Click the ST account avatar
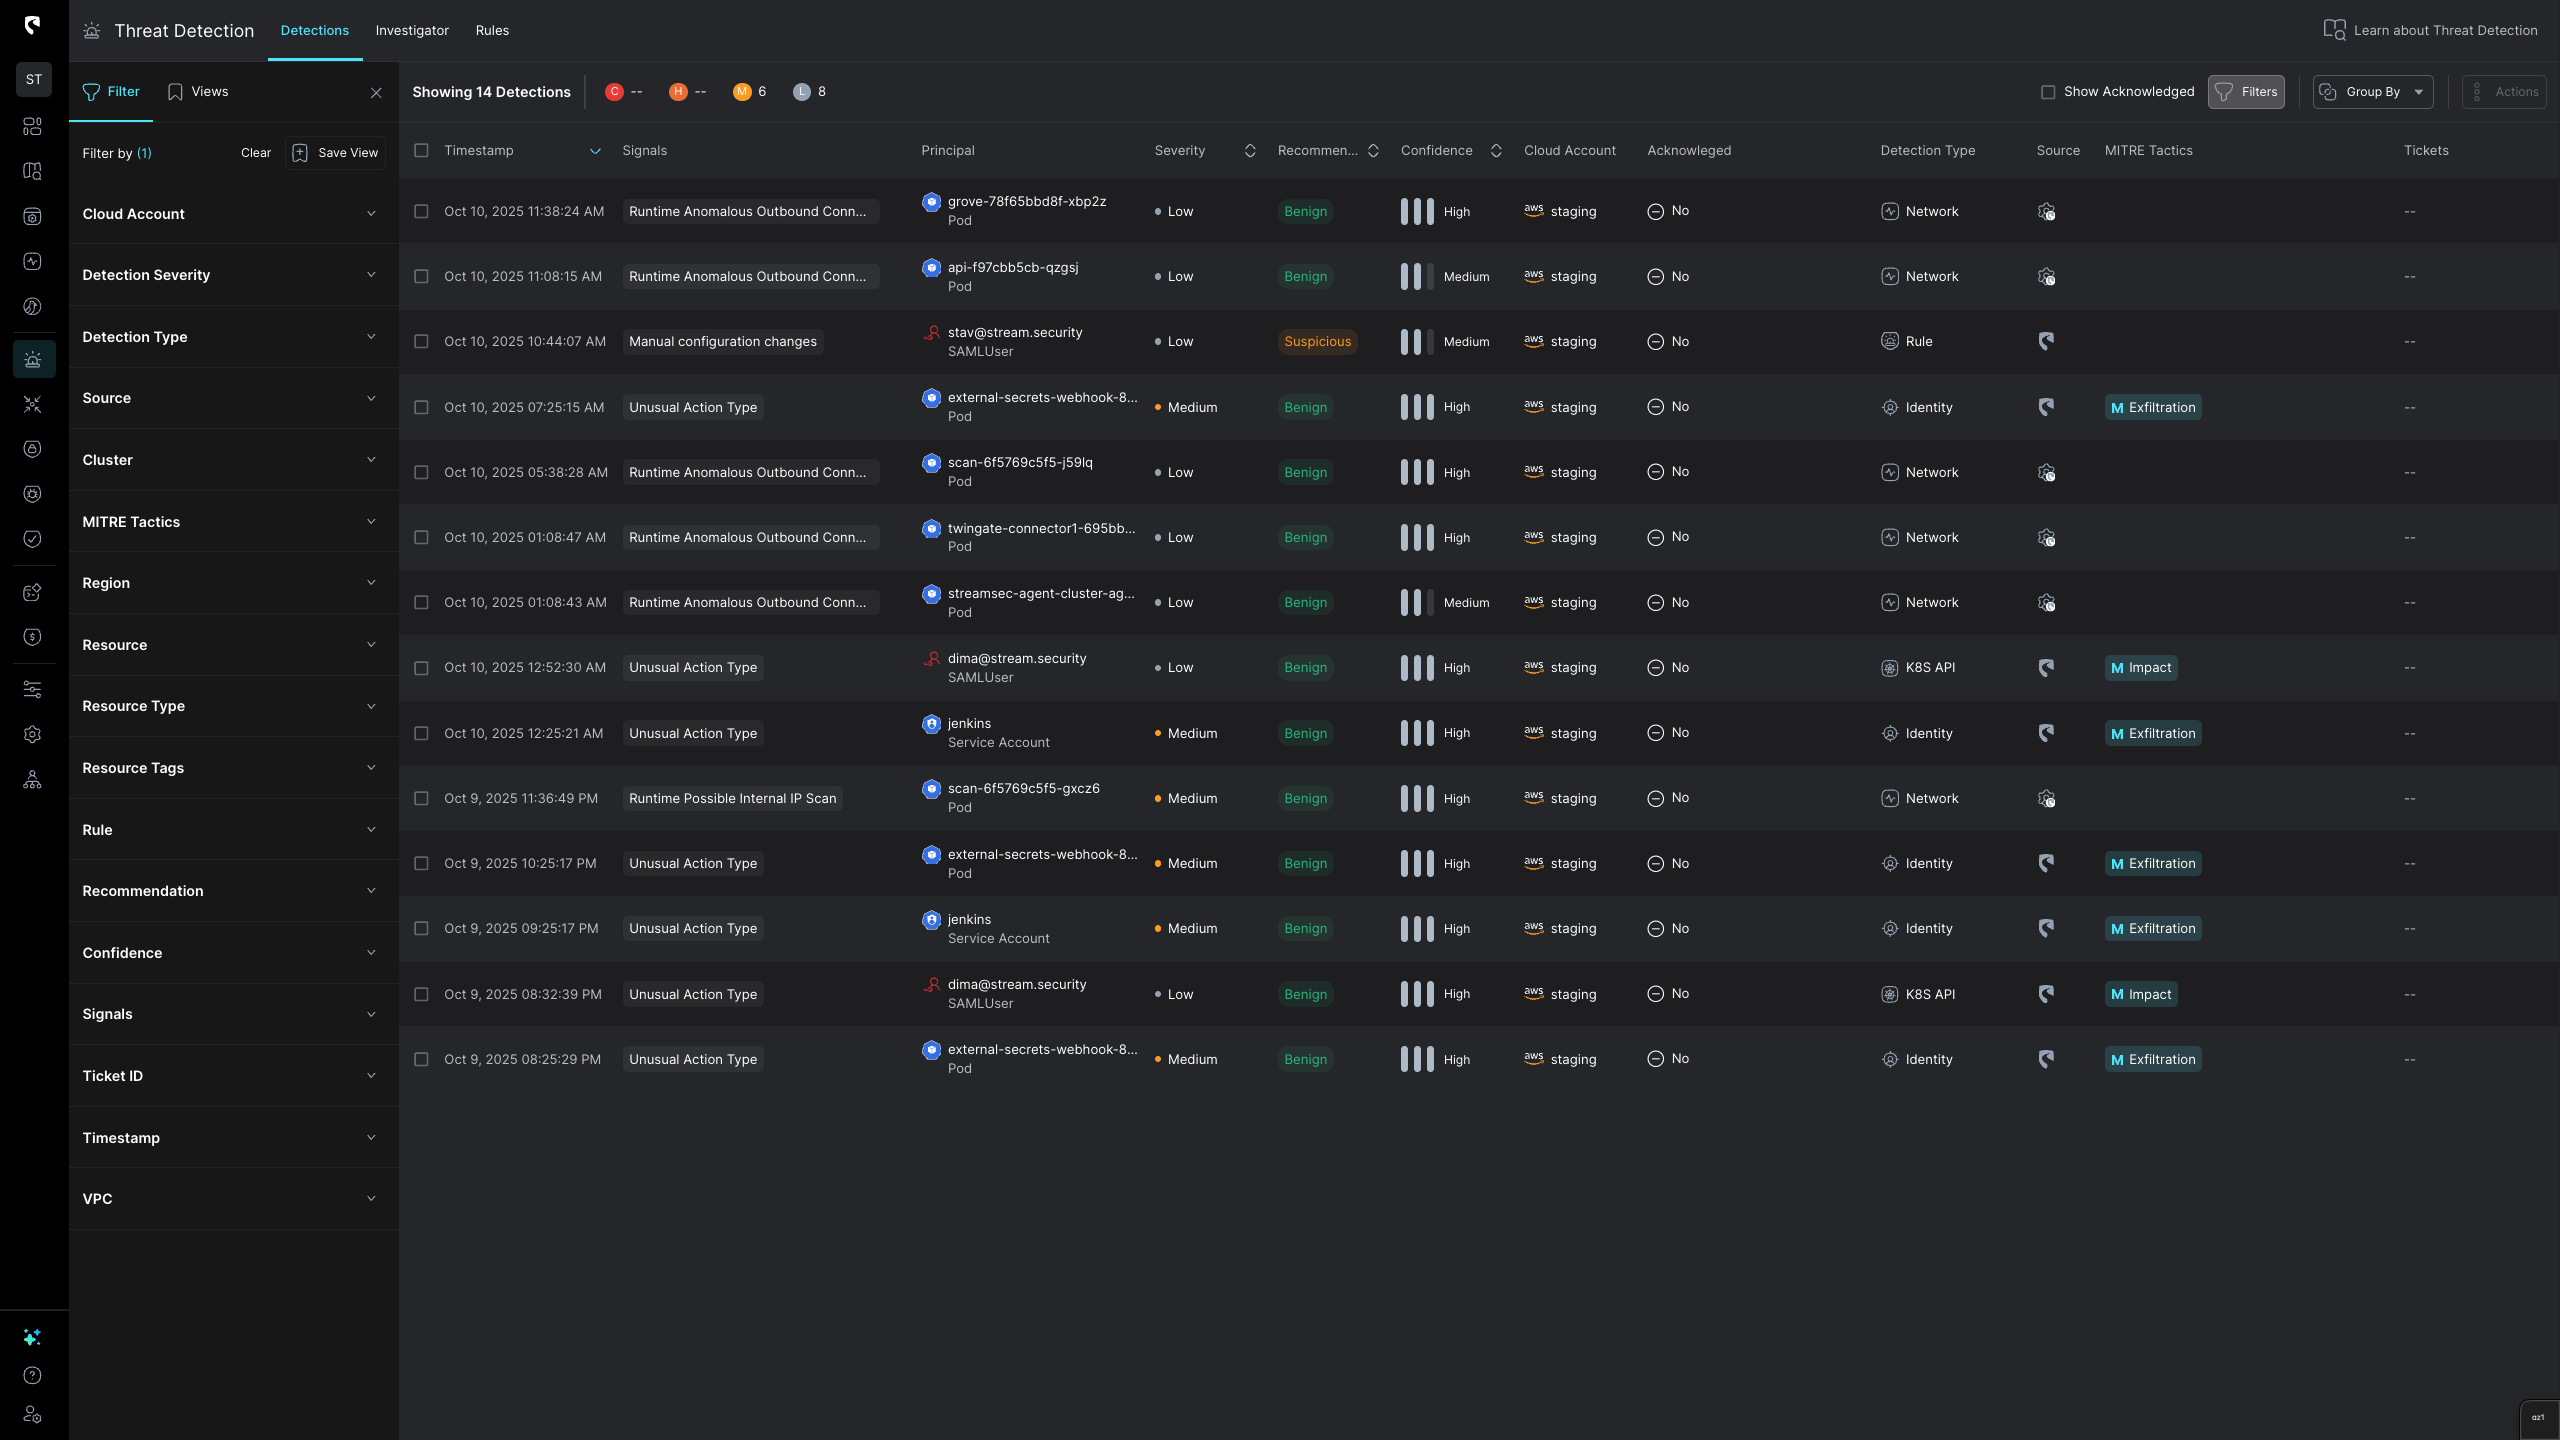This screenshot has height=1440, width=2560. coord(34,79)
